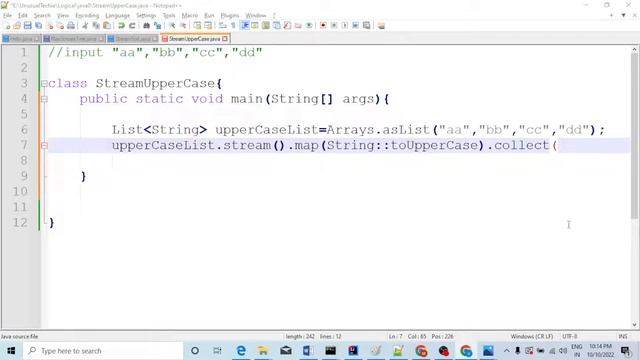Show the Document Map panel

point(266,25)
